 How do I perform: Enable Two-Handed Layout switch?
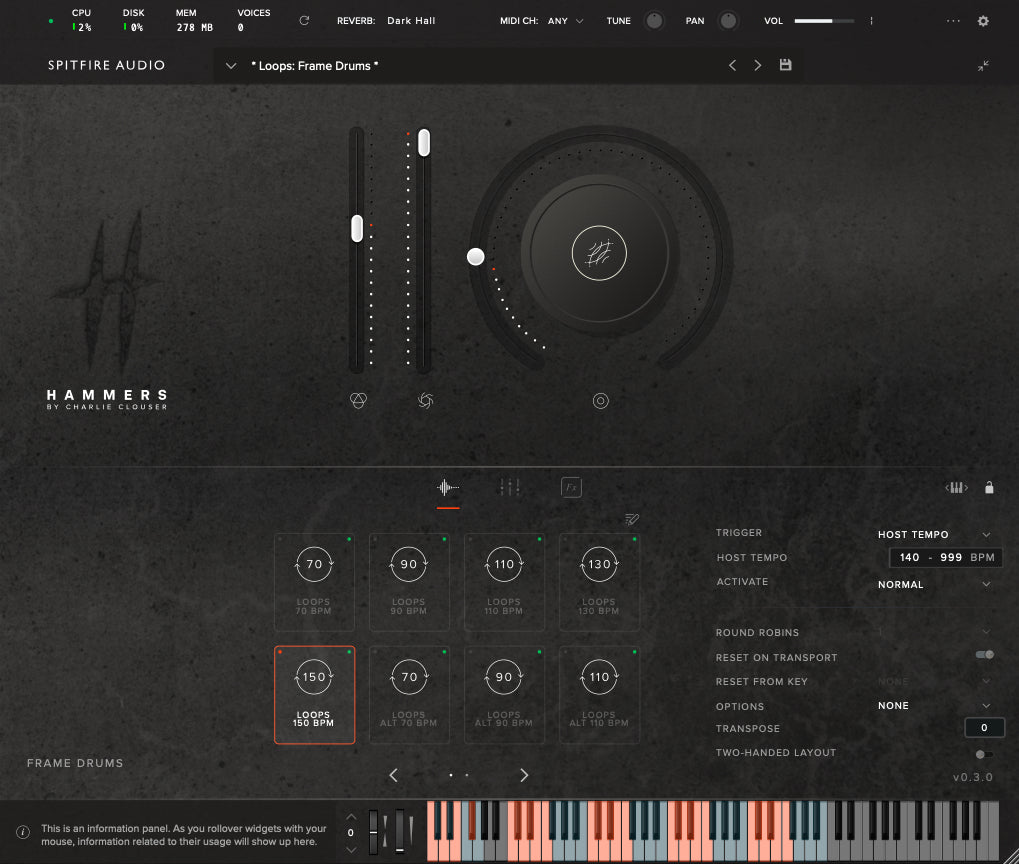point(984,754)
